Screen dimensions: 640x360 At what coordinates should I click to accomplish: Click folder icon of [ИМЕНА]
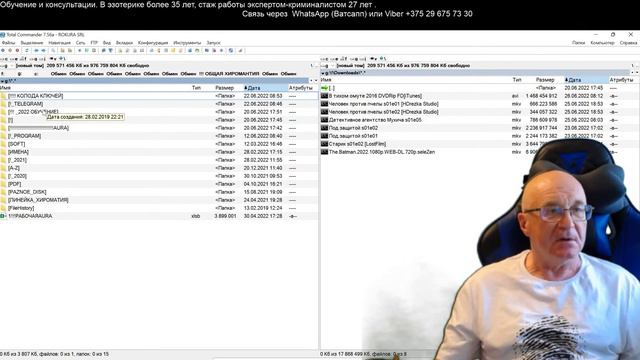point(4,152)
